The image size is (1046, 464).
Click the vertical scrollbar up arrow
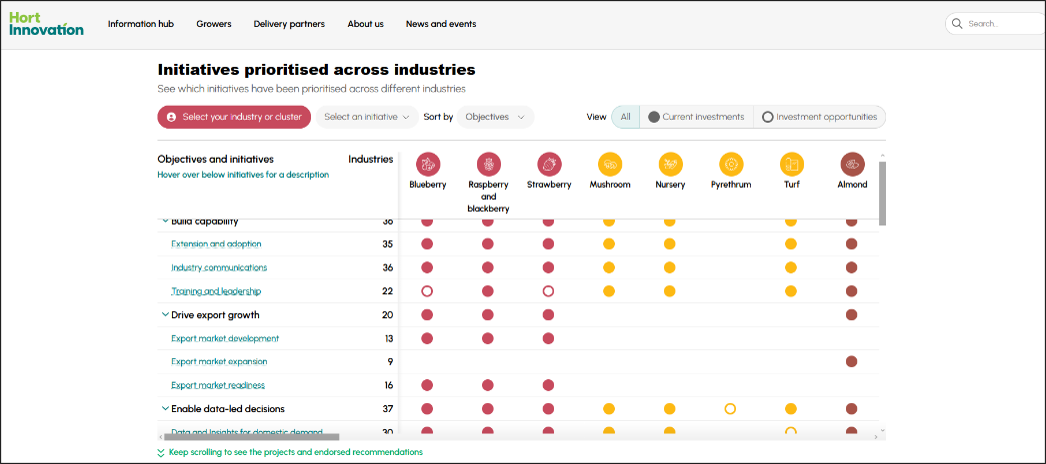pos(883,157)
